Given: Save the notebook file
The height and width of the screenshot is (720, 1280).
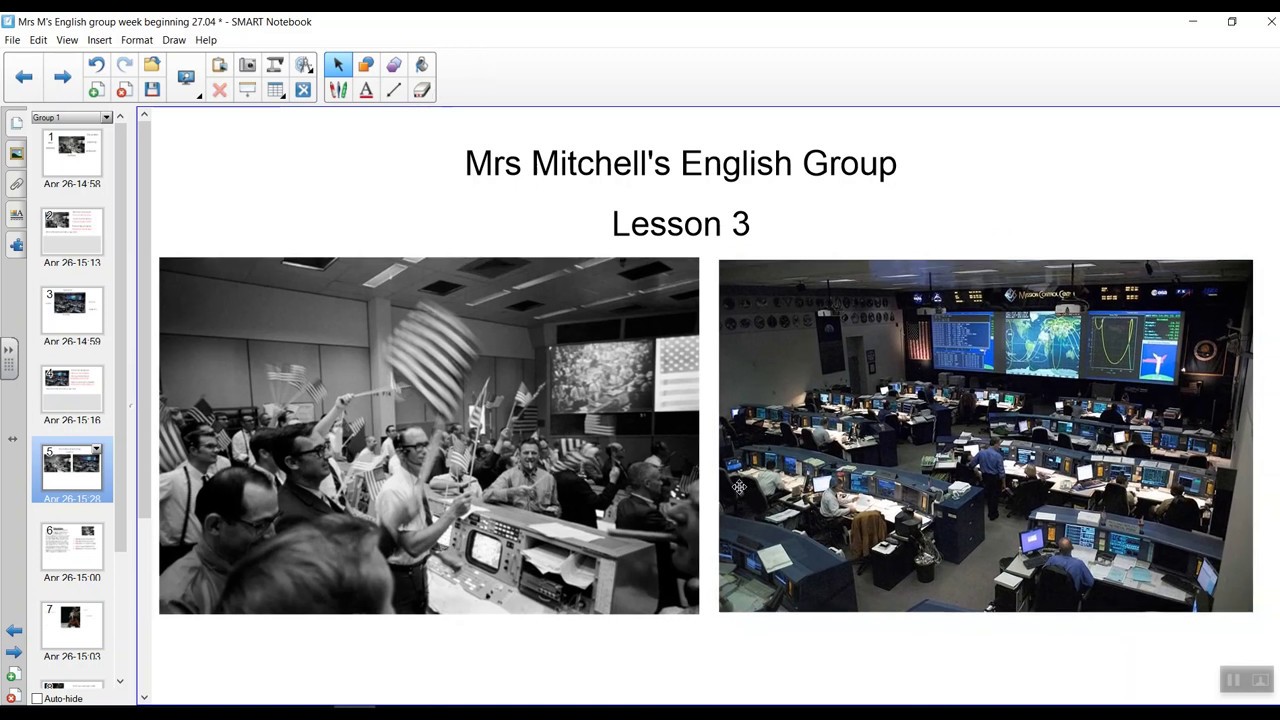Looking at the screenshot, I should point(152,90).
